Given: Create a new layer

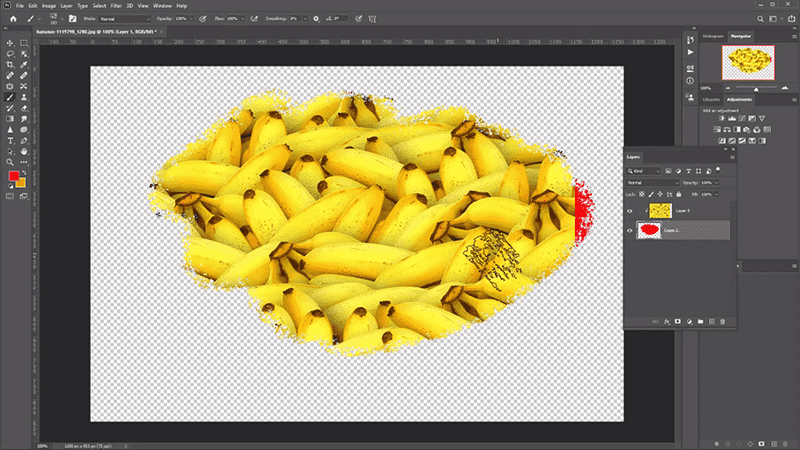Looking at the screenshot, I should click(711, 321).
